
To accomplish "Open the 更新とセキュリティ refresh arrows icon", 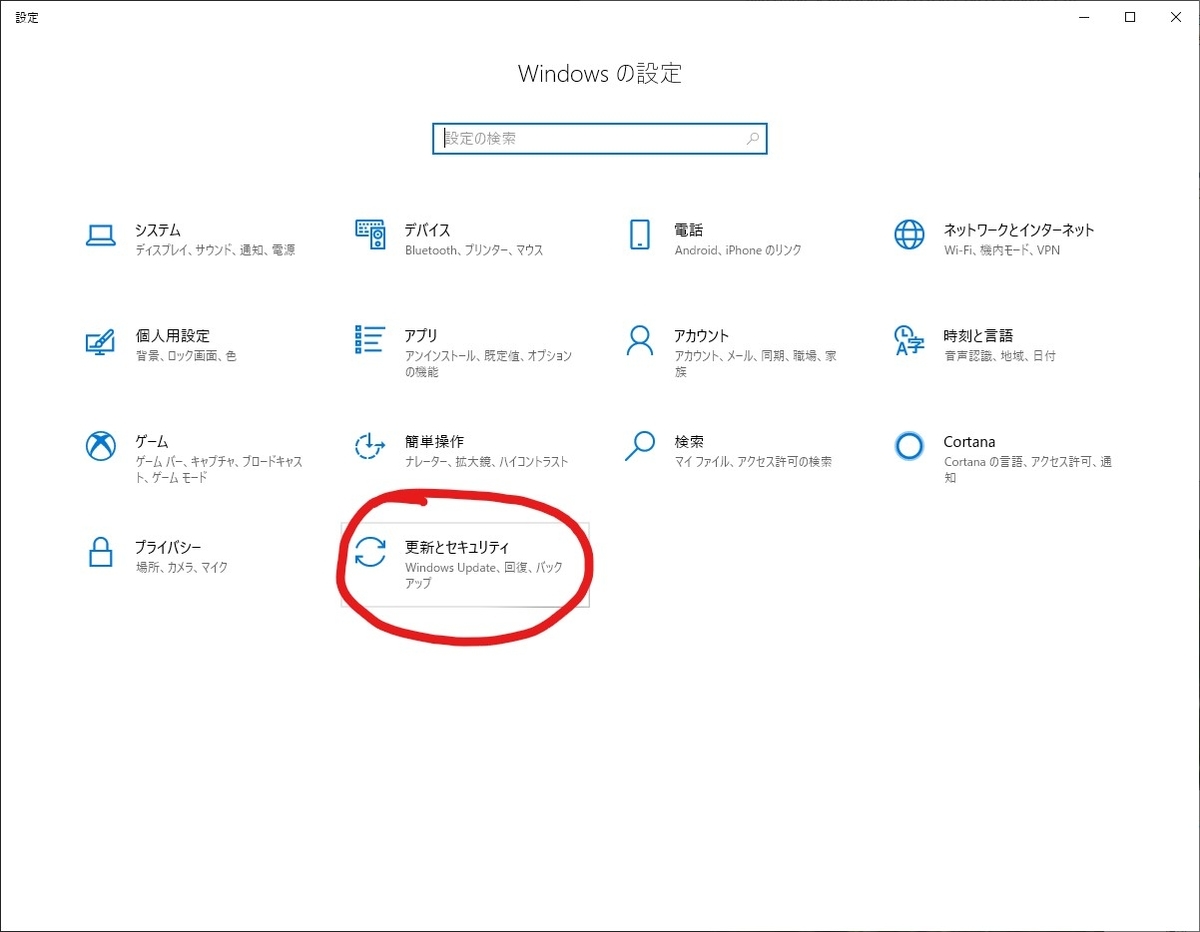I will 370,552.
